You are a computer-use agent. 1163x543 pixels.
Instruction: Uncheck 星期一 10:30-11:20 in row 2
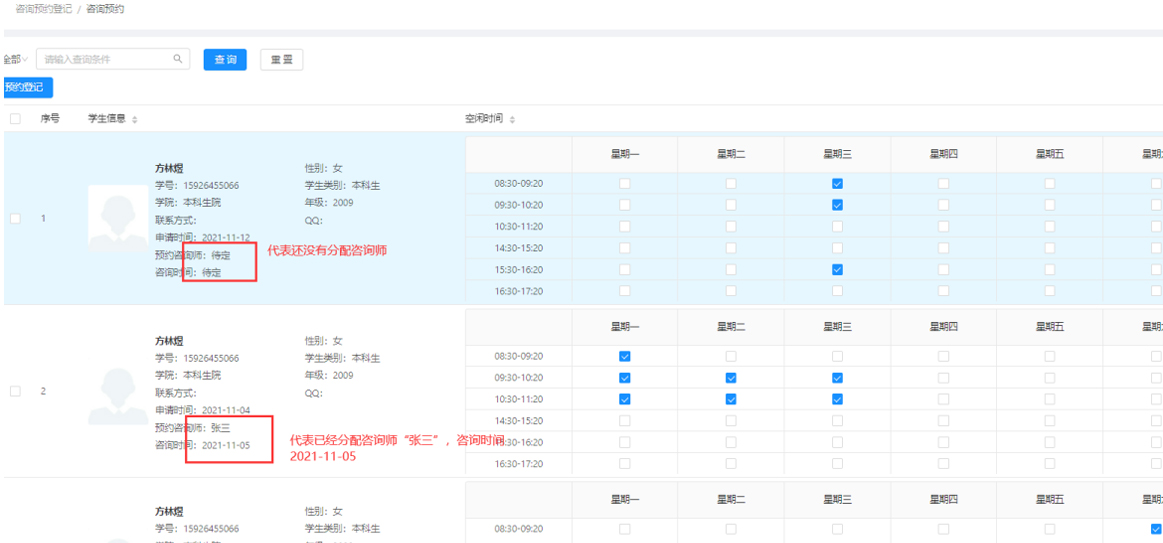(x=625, y=399)
